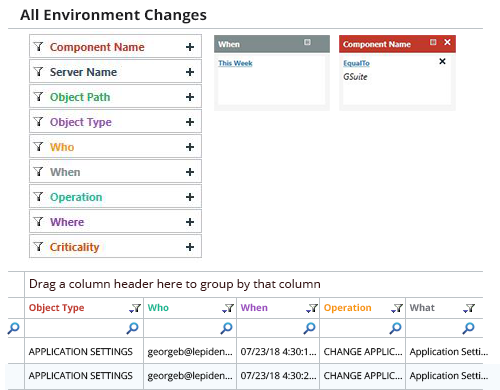The width and height of the screenshot is (500, 390).
Task: Select the Operation filter entry
Action: [115, 197]
